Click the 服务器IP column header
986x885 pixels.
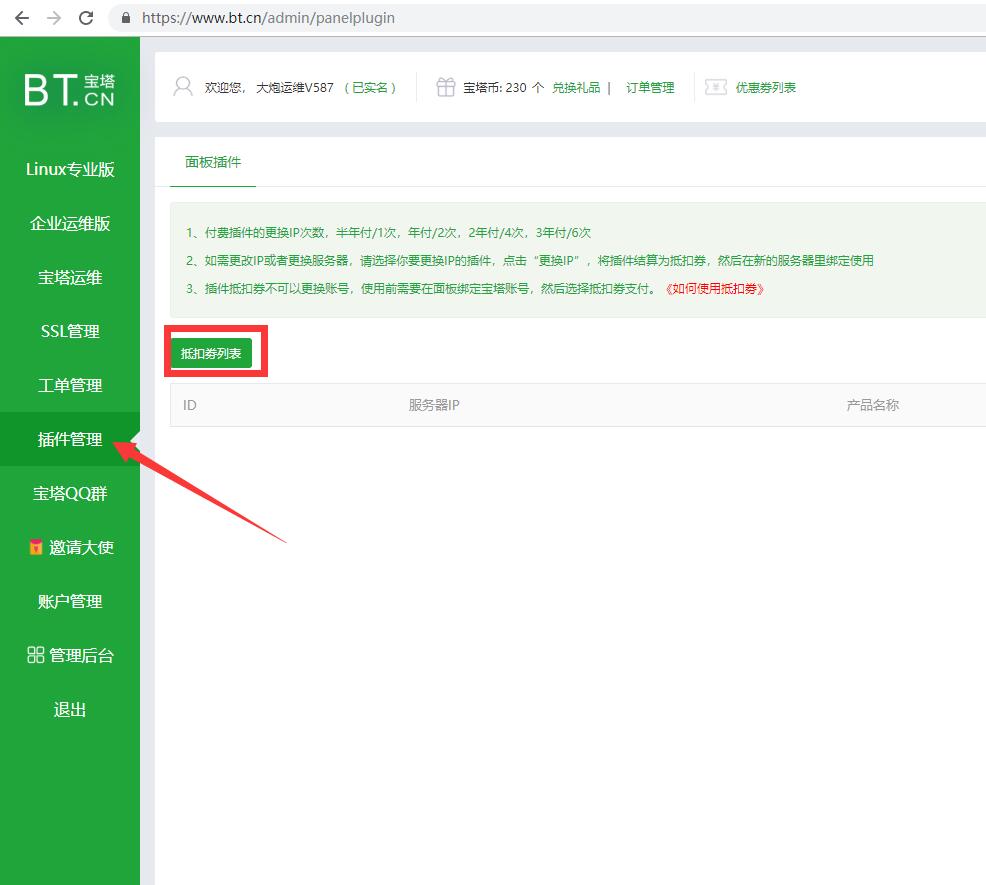(x=434, y=405)
